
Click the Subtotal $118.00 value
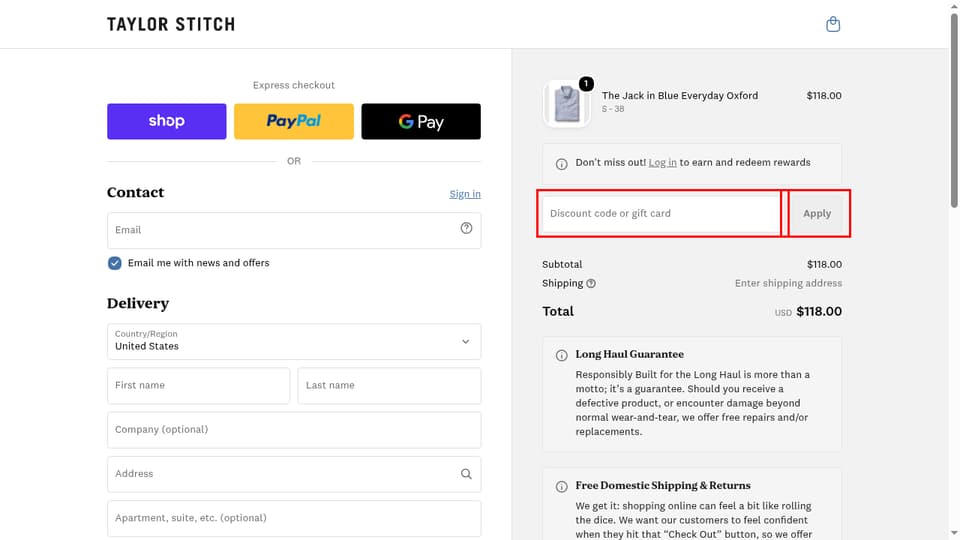(824, 264)
